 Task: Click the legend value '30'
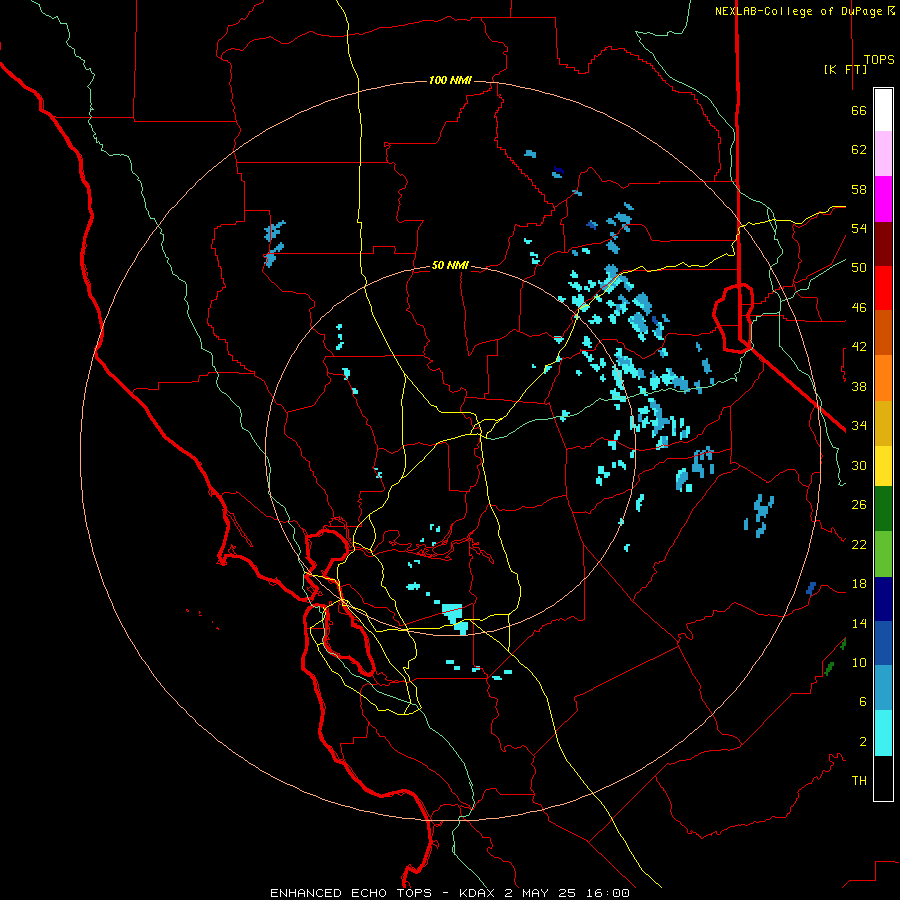[859, 465]
